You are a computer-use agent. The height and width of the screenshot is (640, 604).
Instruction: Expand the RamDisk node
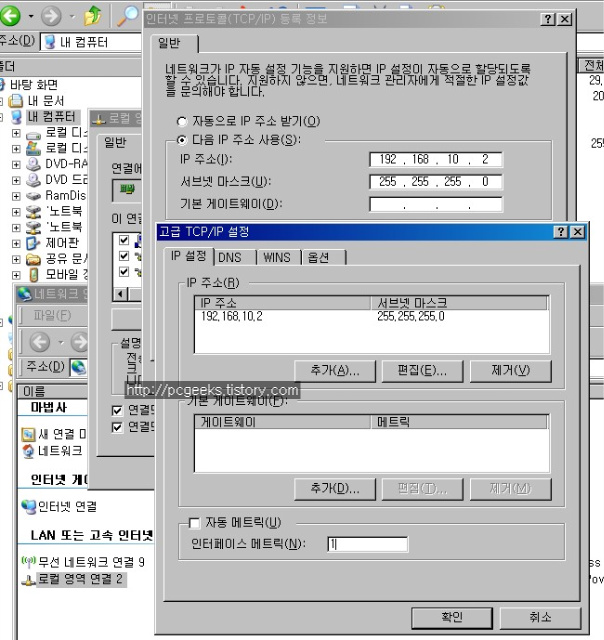tap(16, 196)
